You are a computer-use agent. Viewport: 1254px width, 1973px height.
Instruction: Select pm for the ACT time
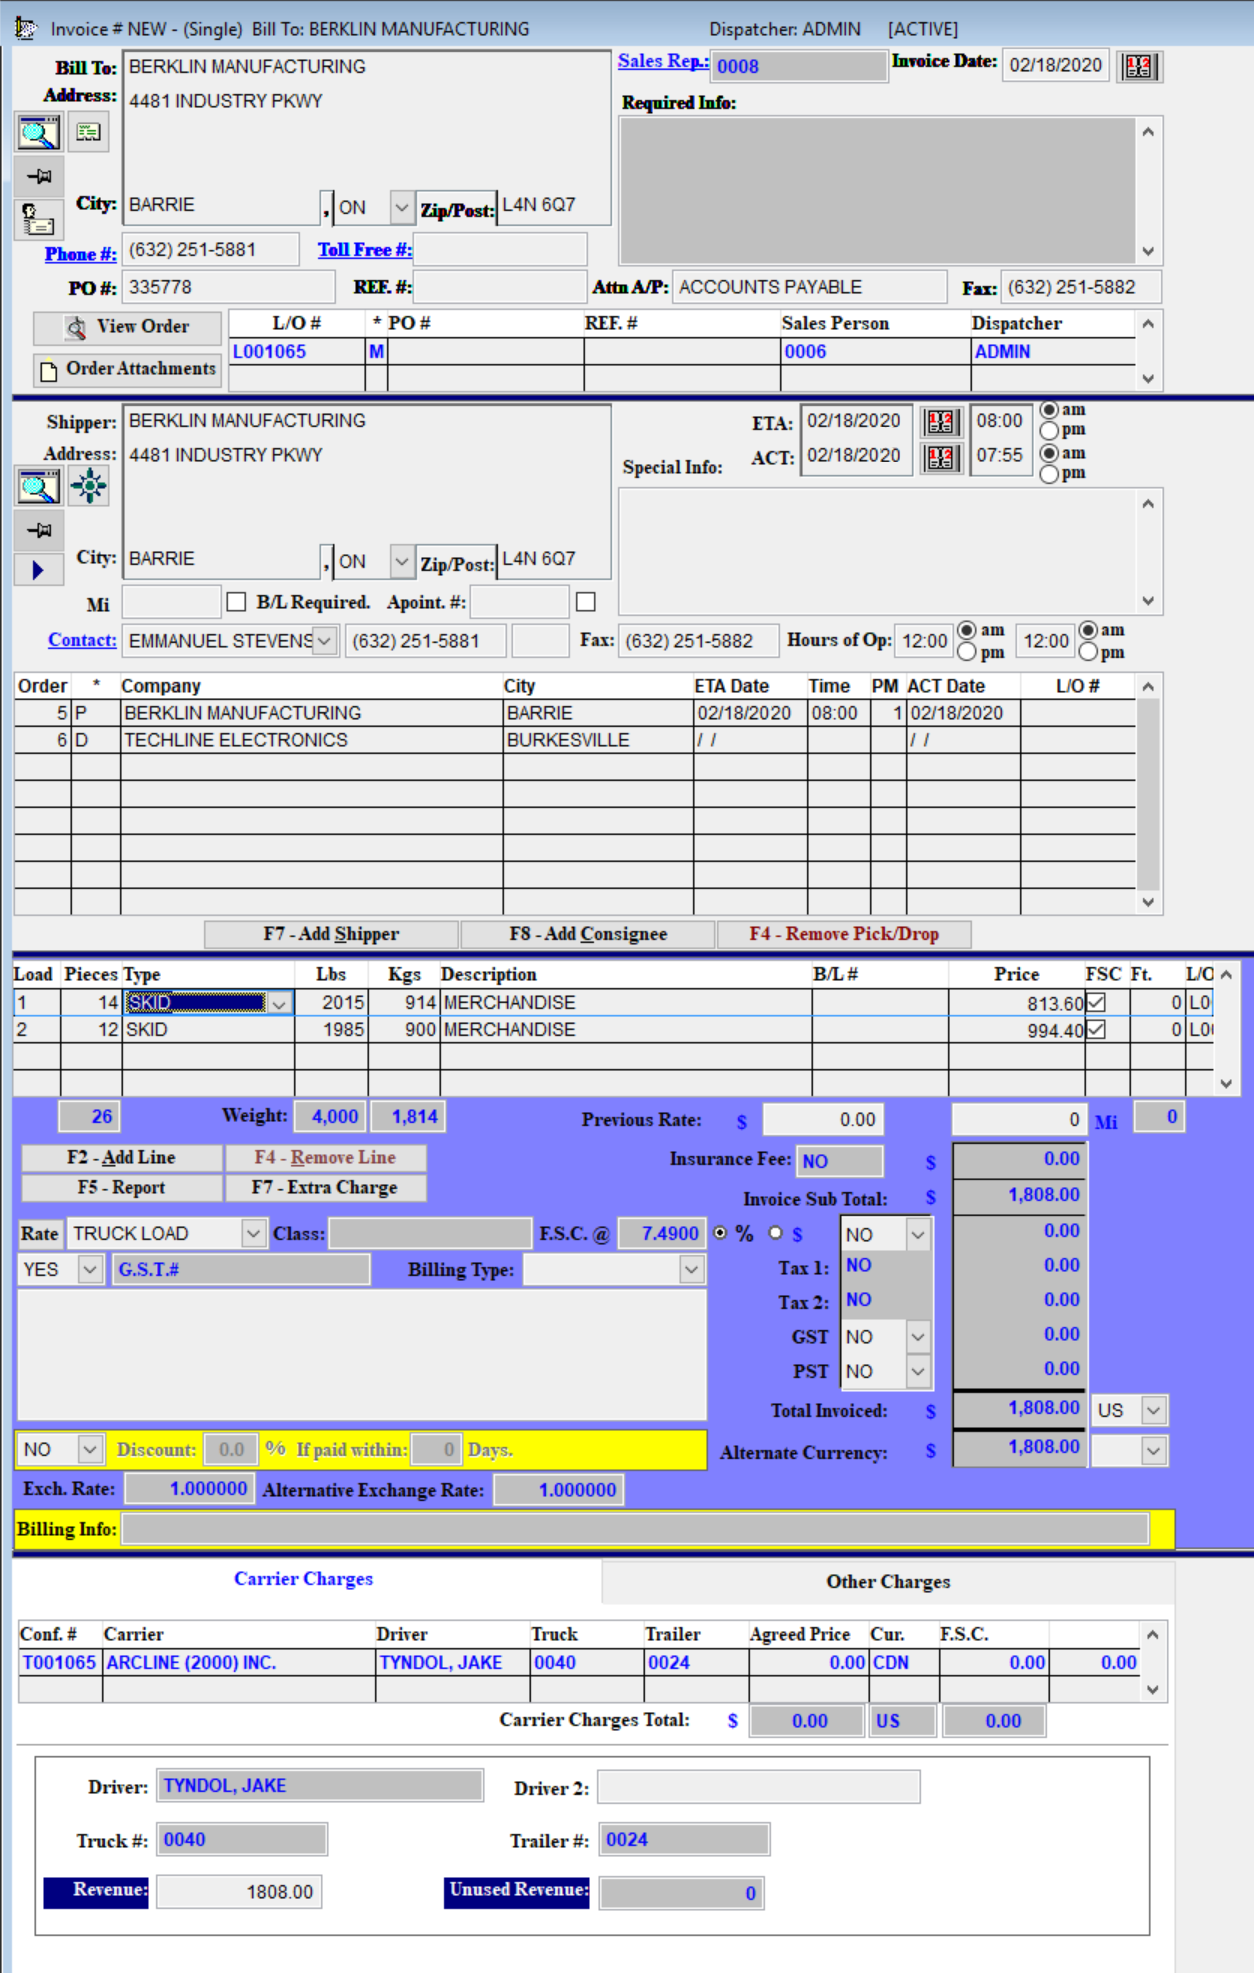[x=1049, y=473]
